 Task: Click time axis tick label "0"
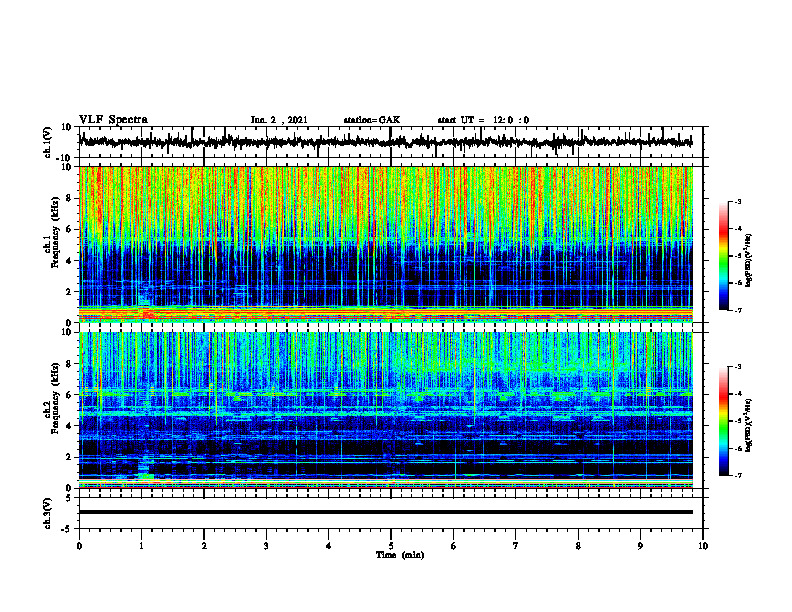tap(79, 546)
